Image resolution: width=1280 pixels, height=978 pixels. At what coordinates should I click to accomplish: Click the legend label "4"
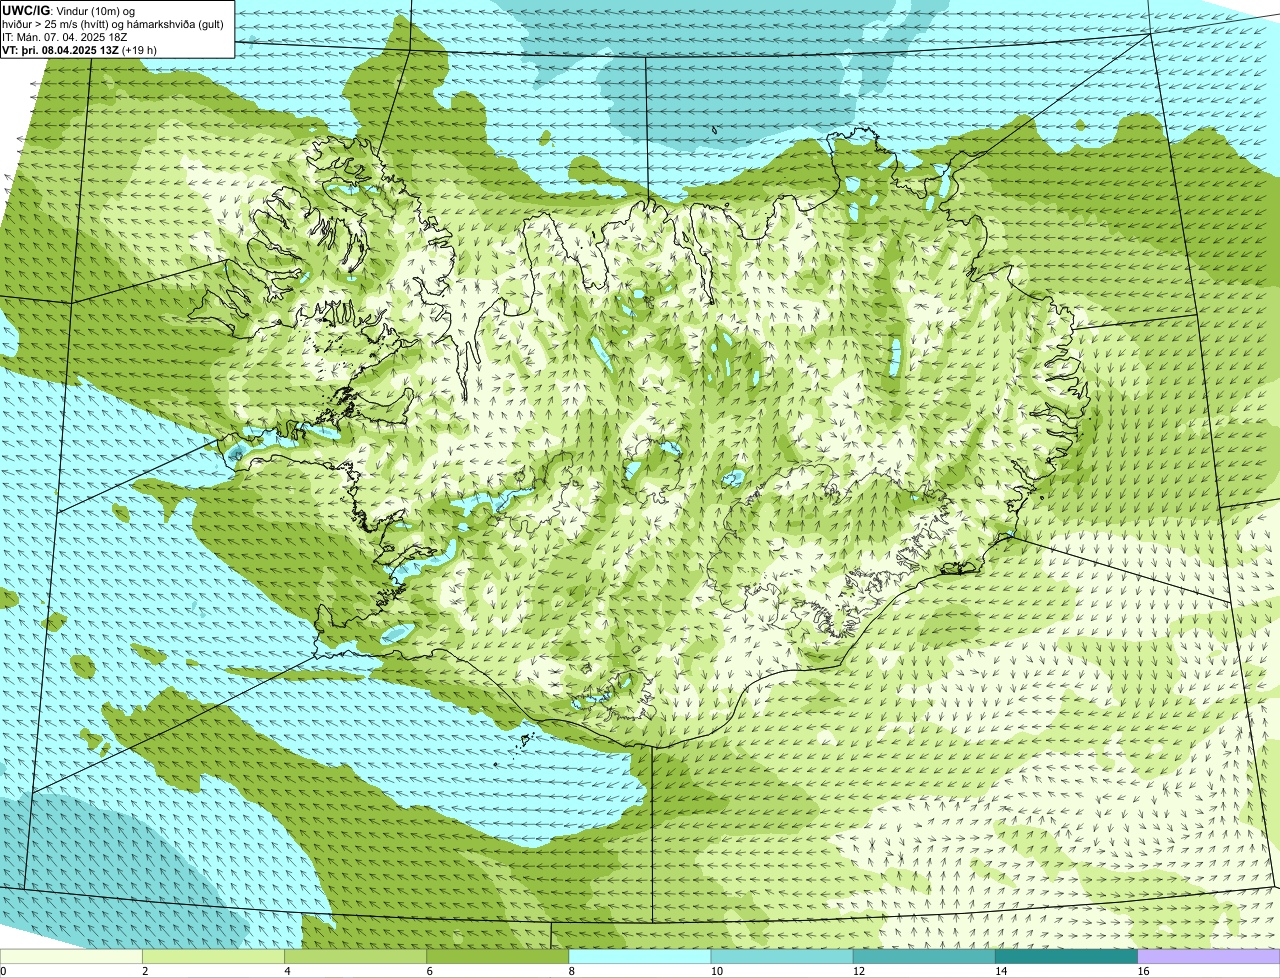(287, 971)
